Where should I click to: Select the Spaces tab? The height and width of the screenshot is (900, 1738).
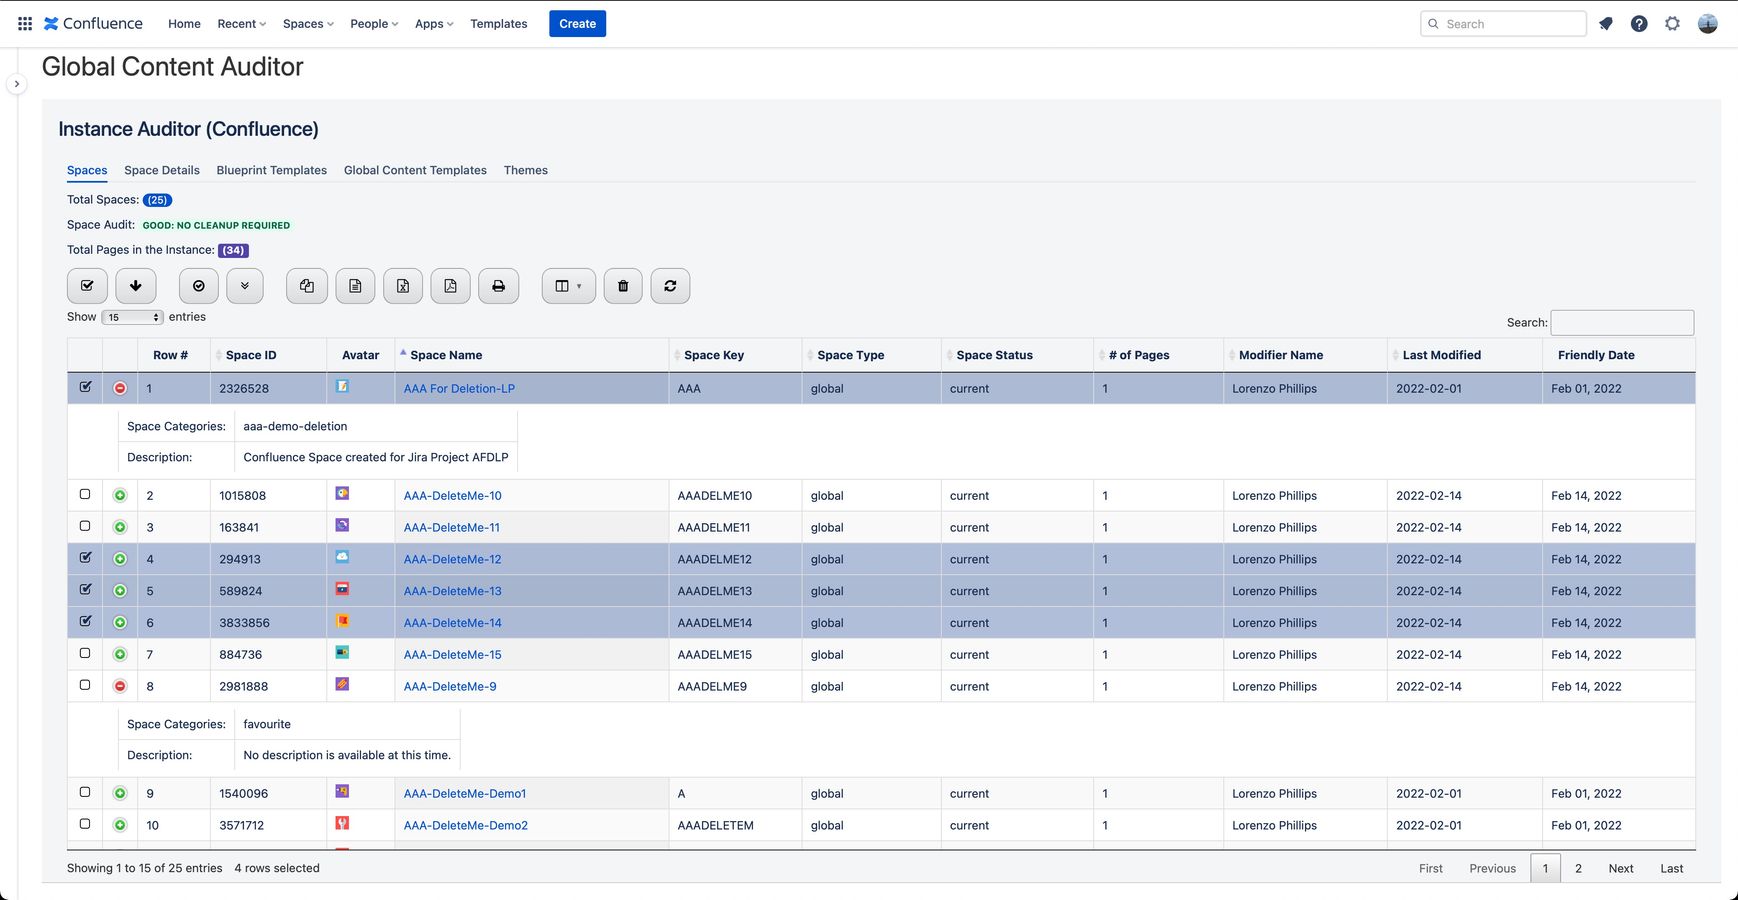[x=87, y=170]
